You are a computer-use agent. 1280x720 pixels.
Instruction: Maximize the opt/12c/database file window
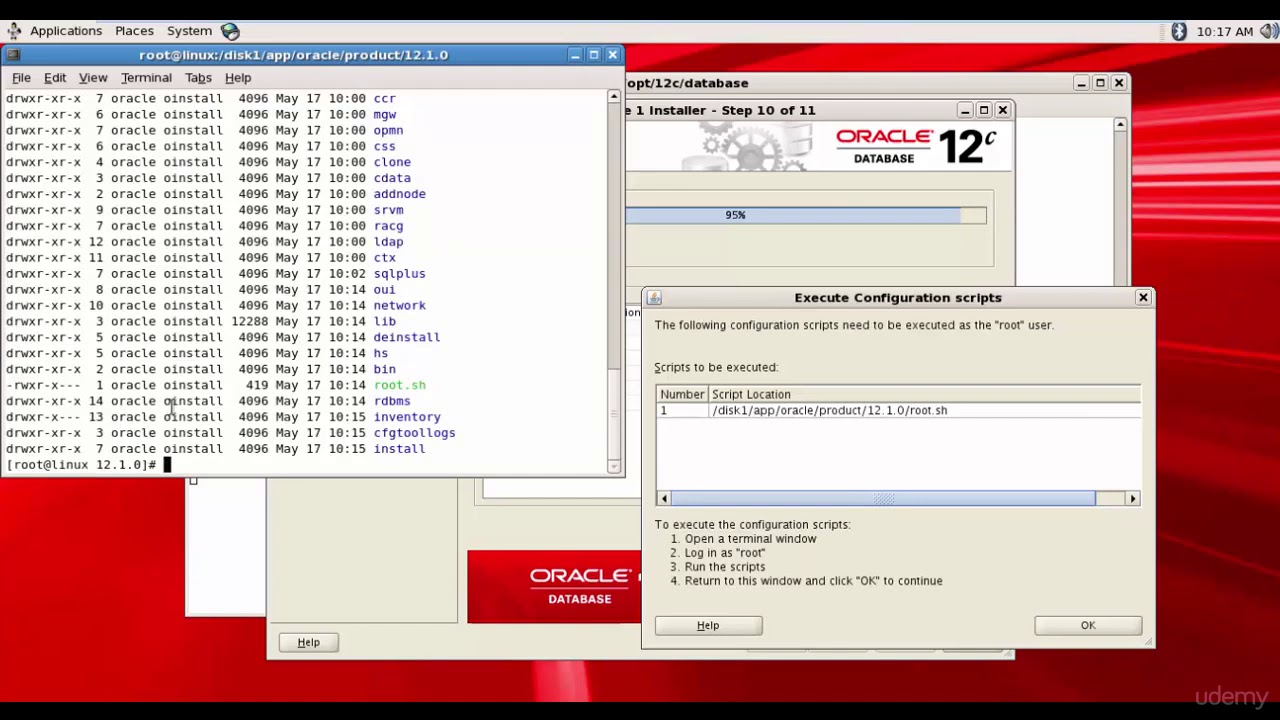click(x=1100, y=83)
